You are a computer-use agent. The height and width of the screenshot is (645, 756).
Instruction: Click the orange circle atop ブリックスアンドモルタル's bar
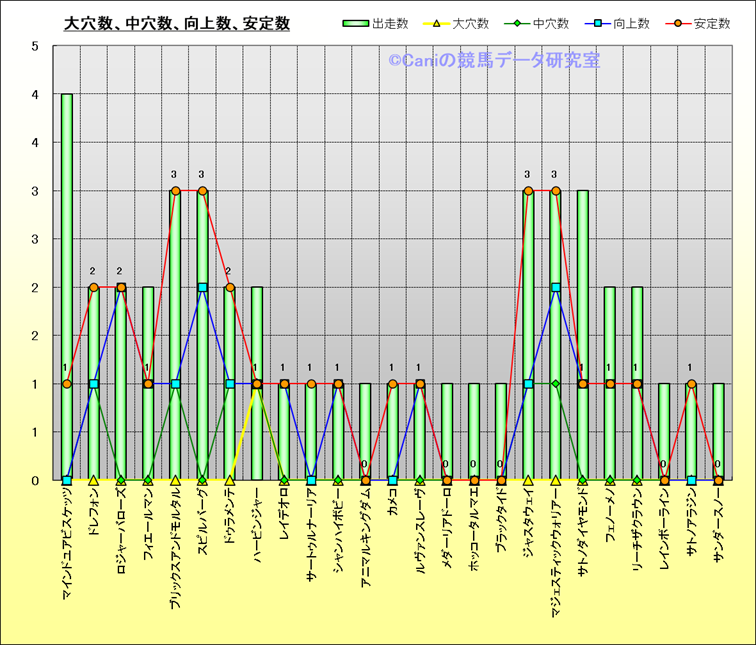(x=175, y=190)
